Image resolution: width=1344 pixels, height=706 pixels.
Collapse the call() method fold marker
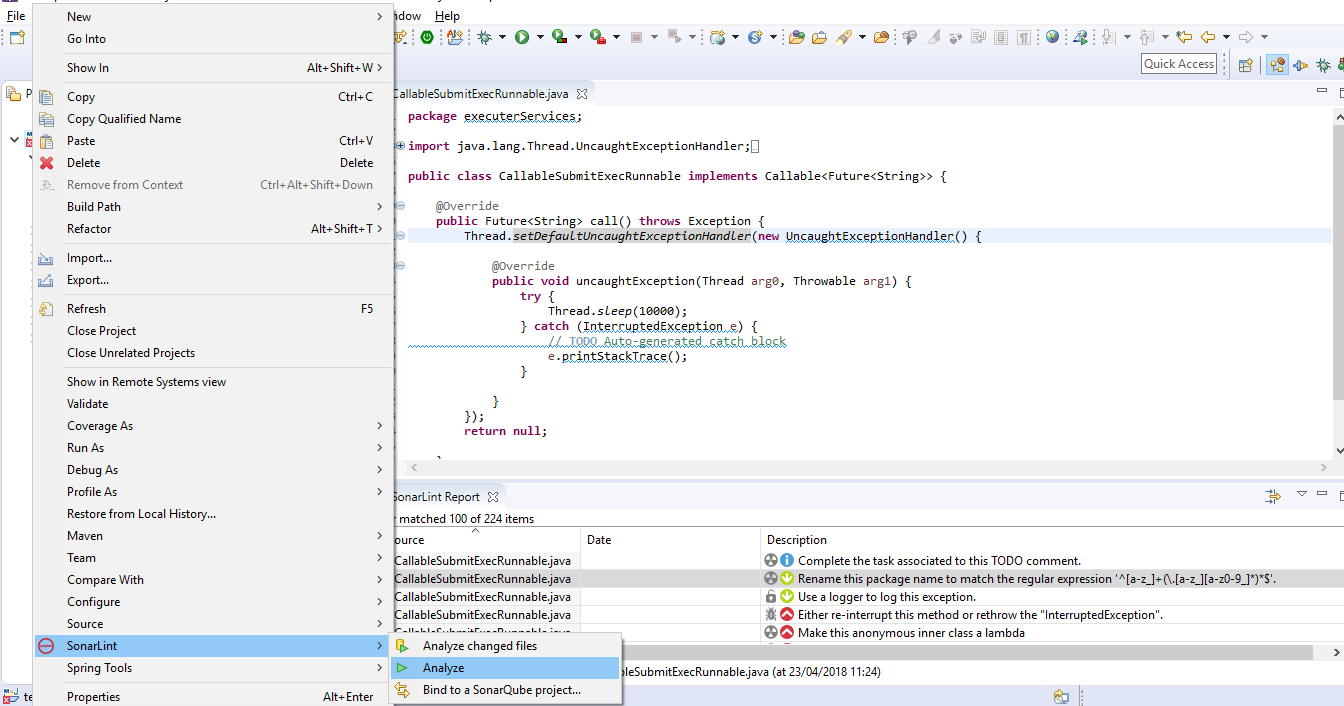(401, 206)
